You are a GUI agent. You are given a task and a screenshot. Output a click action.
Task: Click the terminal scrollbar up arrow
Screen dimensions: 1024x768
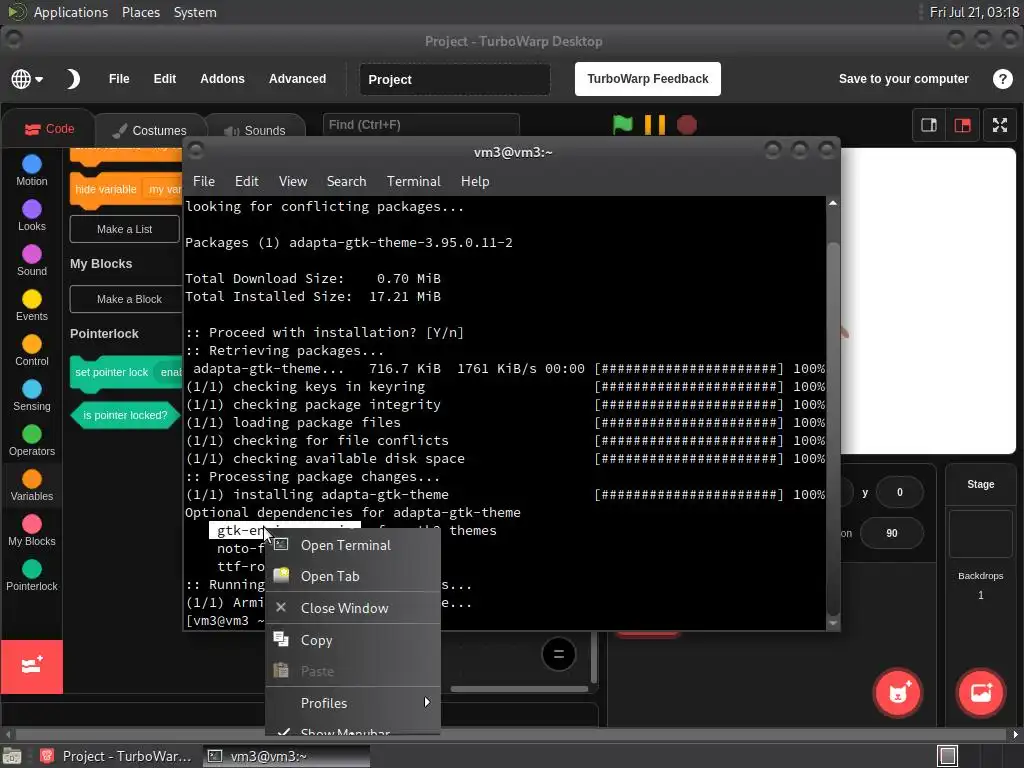click(x=833, y=204)
